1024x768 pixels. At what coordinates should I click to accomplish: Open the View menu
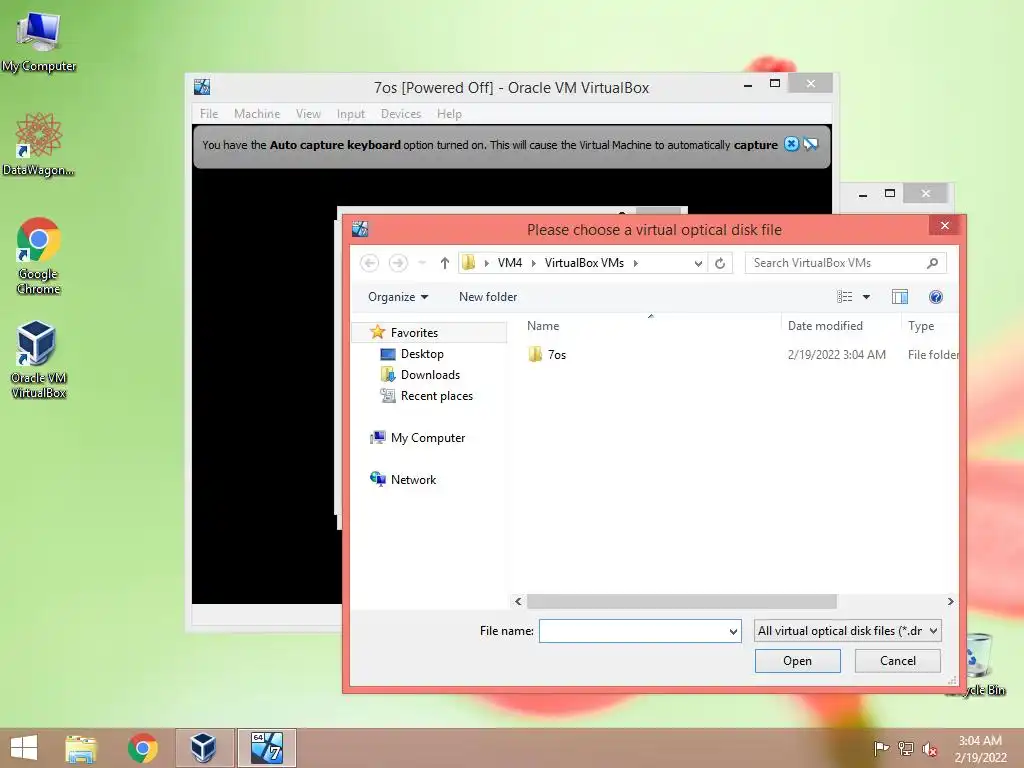308,114
